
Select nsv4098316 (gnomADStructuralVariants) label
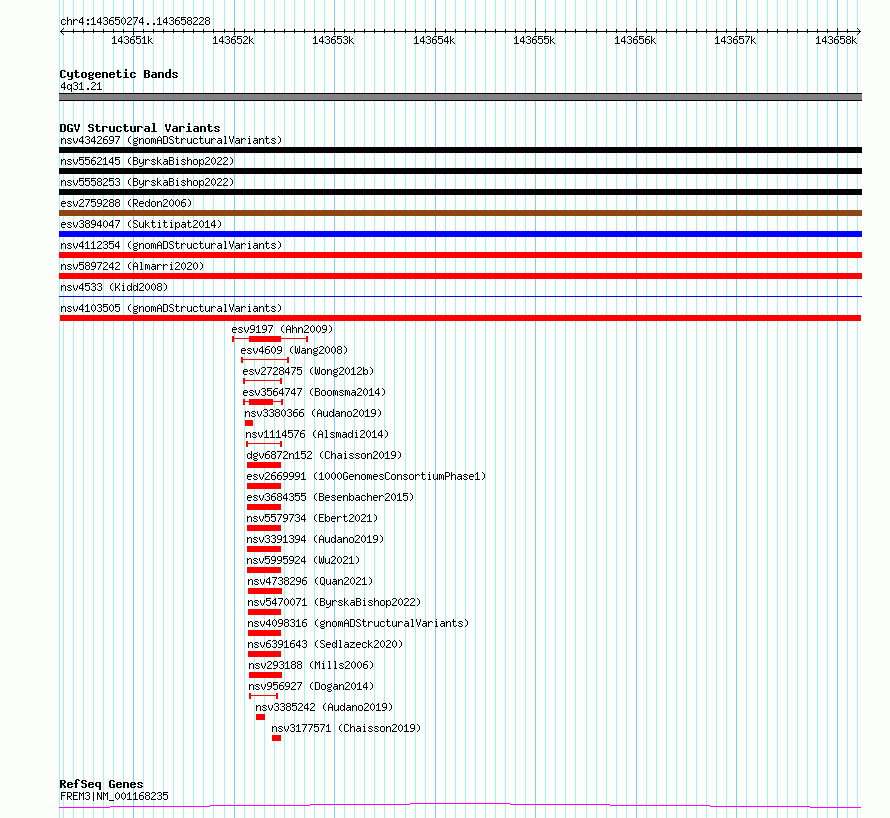click(358, 623)
